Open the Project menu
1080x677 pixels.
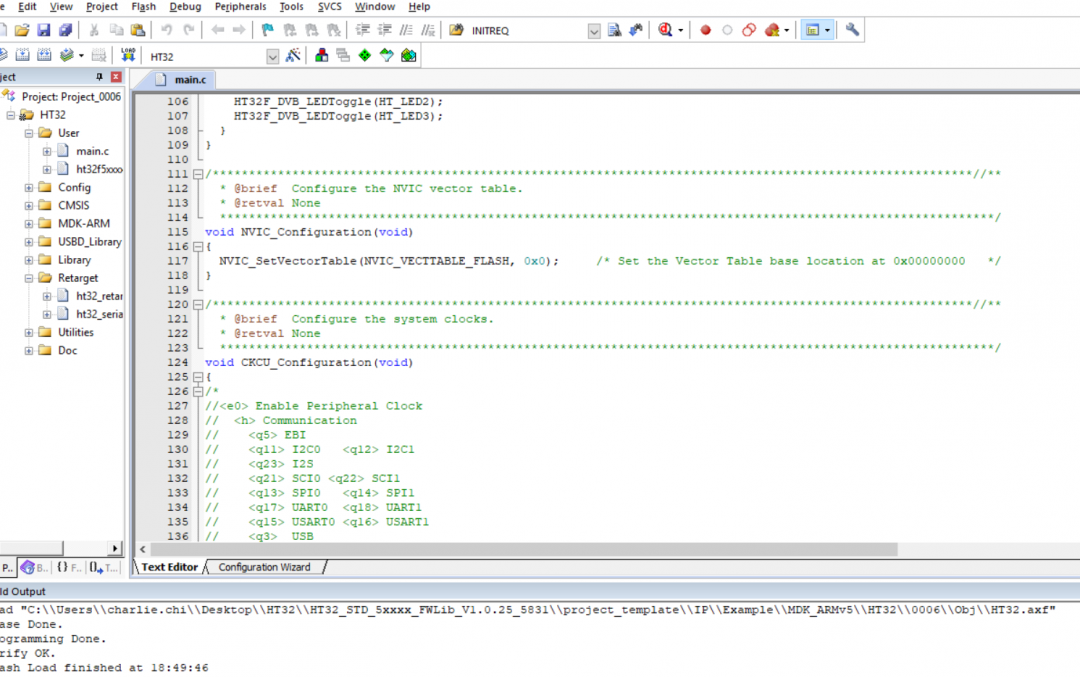click(102, 7)
